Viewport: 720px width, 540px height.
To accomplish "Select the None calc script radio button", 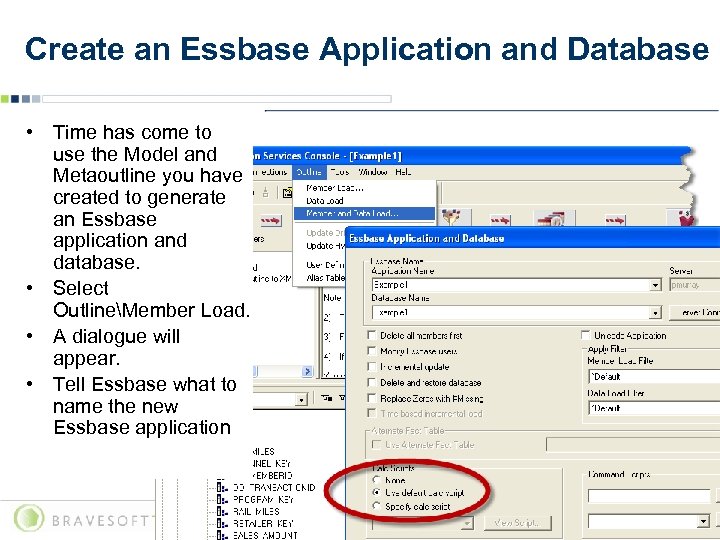I will [x=377, y=480].
